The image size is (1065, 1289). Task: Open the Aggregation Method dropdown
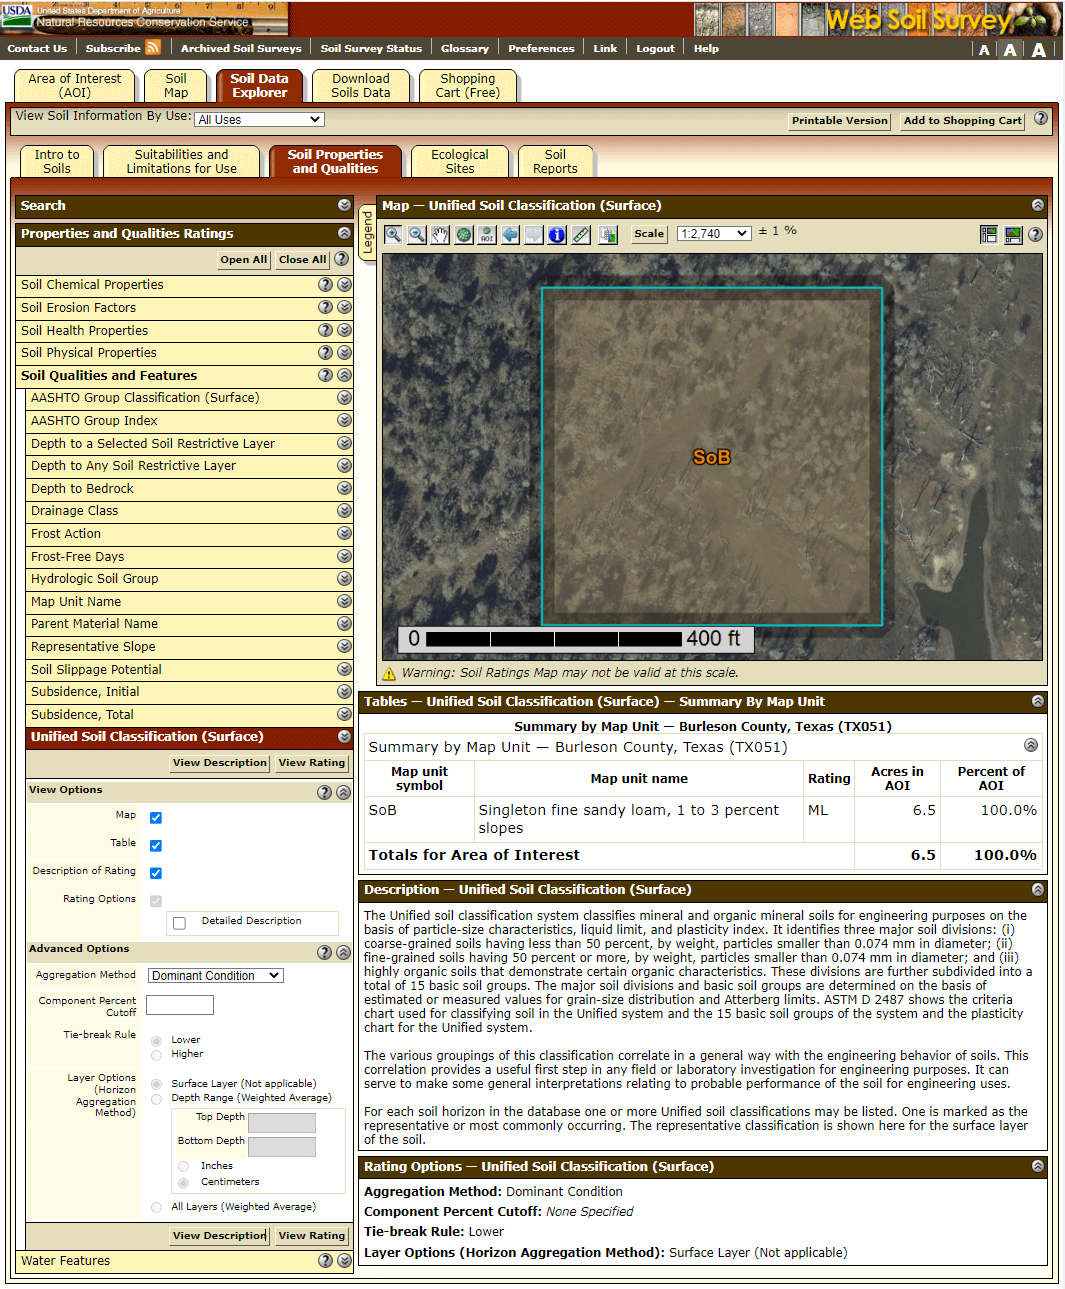pyautogui.click(x=214, y=975)
